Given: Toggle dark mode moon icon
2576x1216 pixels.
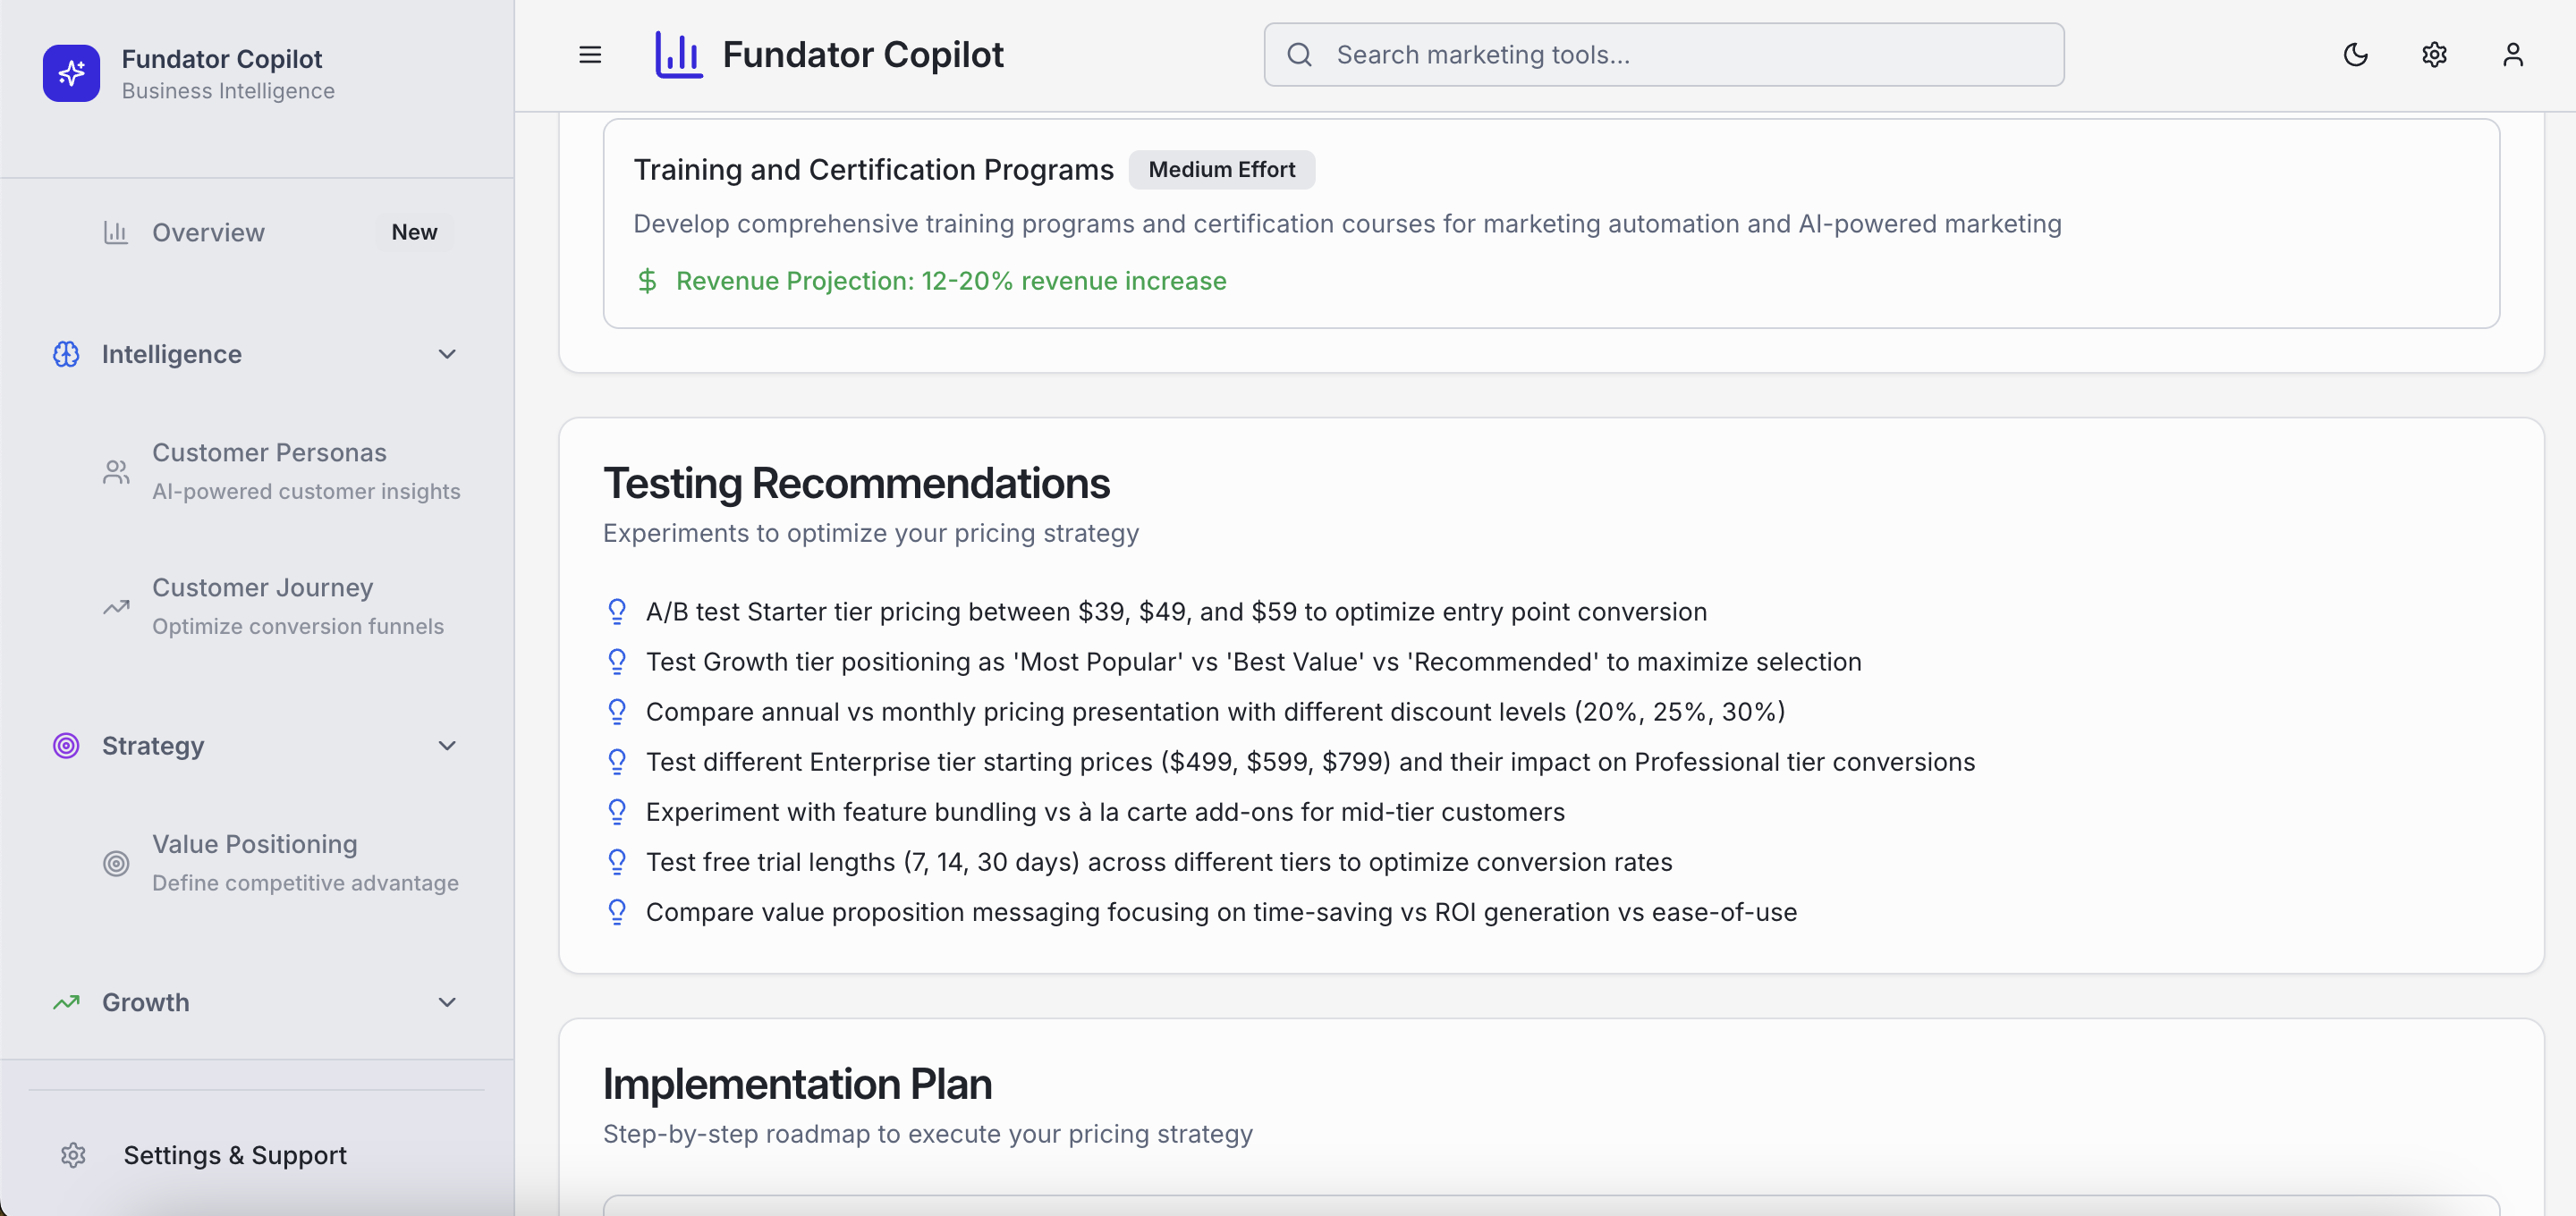Looking at the screenshot, I should click(x=2355, y=55).
